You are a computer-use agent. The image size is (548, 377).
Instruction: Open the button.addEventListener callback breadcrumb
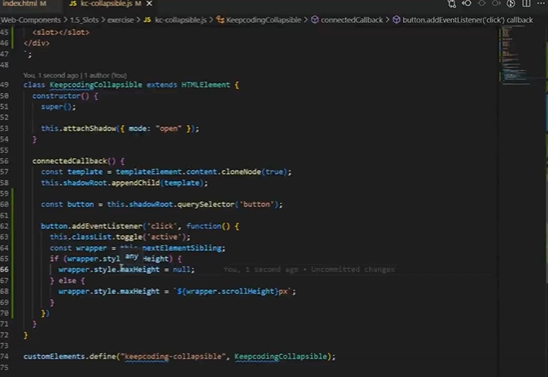463,20
